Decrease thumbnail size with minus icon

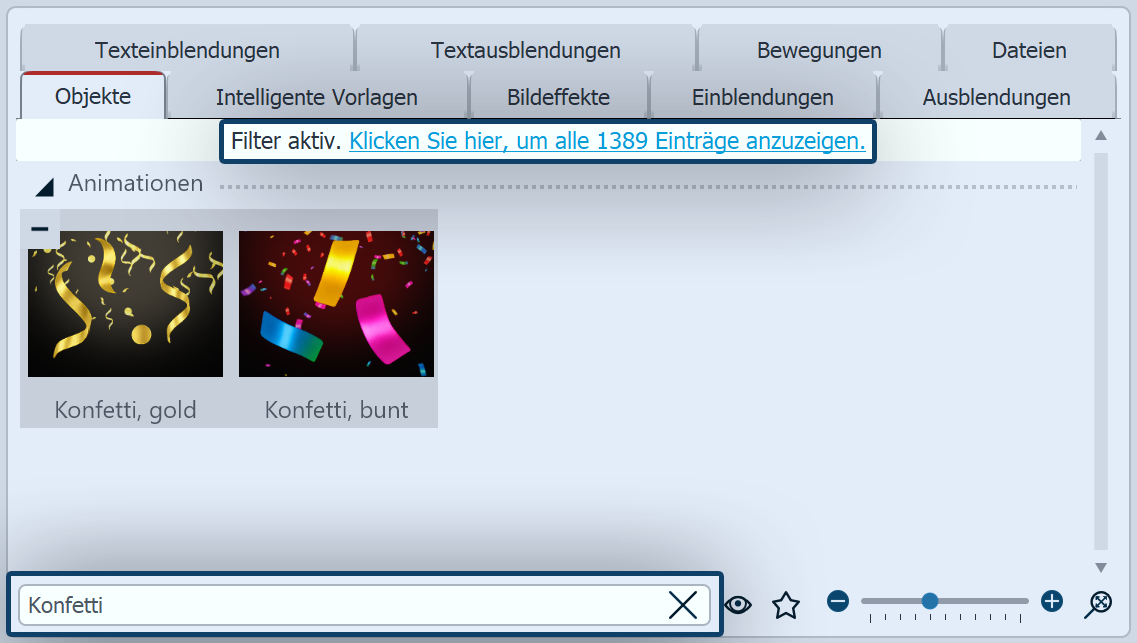[x=838, y=601]
